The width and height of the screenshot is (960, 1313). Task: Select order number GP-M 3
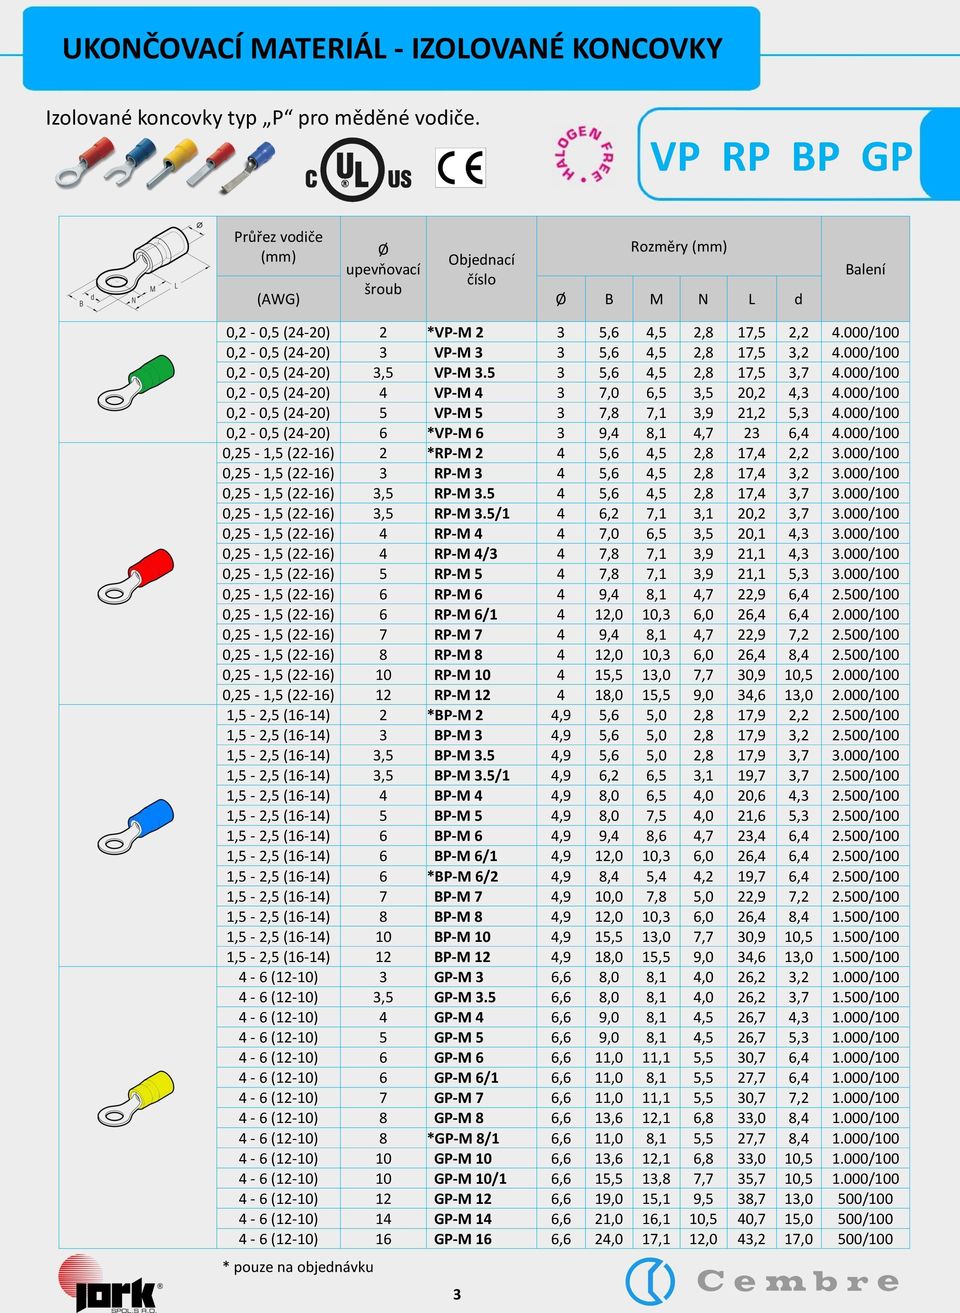[x=458, y=977]
